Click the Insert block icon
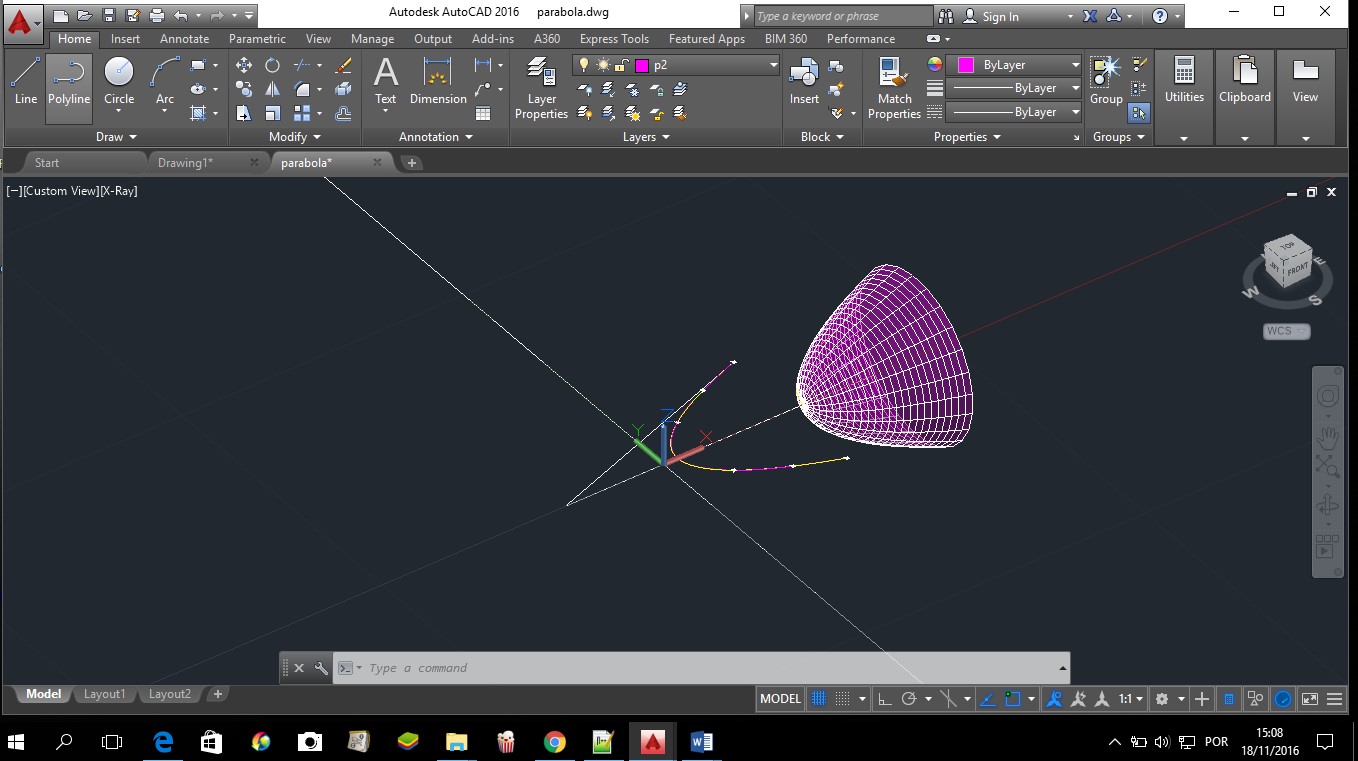 click(804, 82)
